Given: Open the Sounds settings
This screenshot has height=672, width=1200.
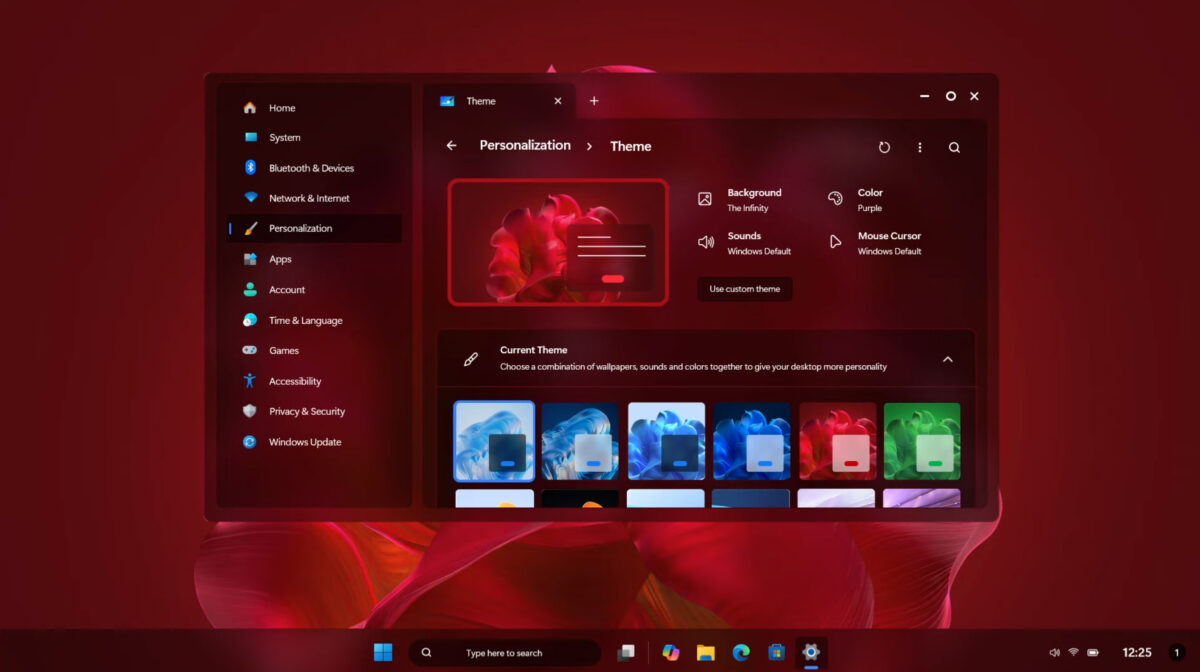Looking at the screenshot, I should coord(749,242).
